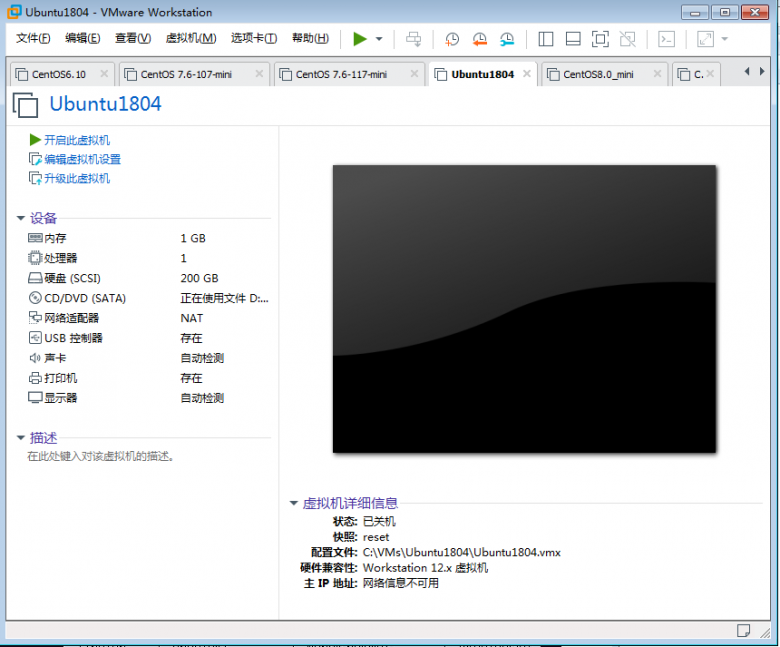The height and width of the screenshot is (647, 780).
Task: Select the 处理器 processor device row
Action: 148,258
